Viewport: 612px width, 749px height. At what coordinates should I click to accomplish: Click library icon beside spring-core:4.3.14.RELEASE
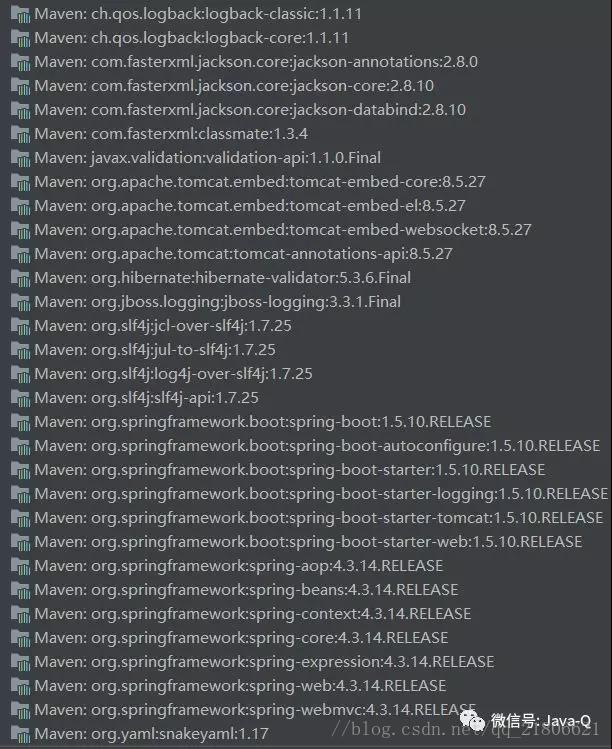coord(21,638)
